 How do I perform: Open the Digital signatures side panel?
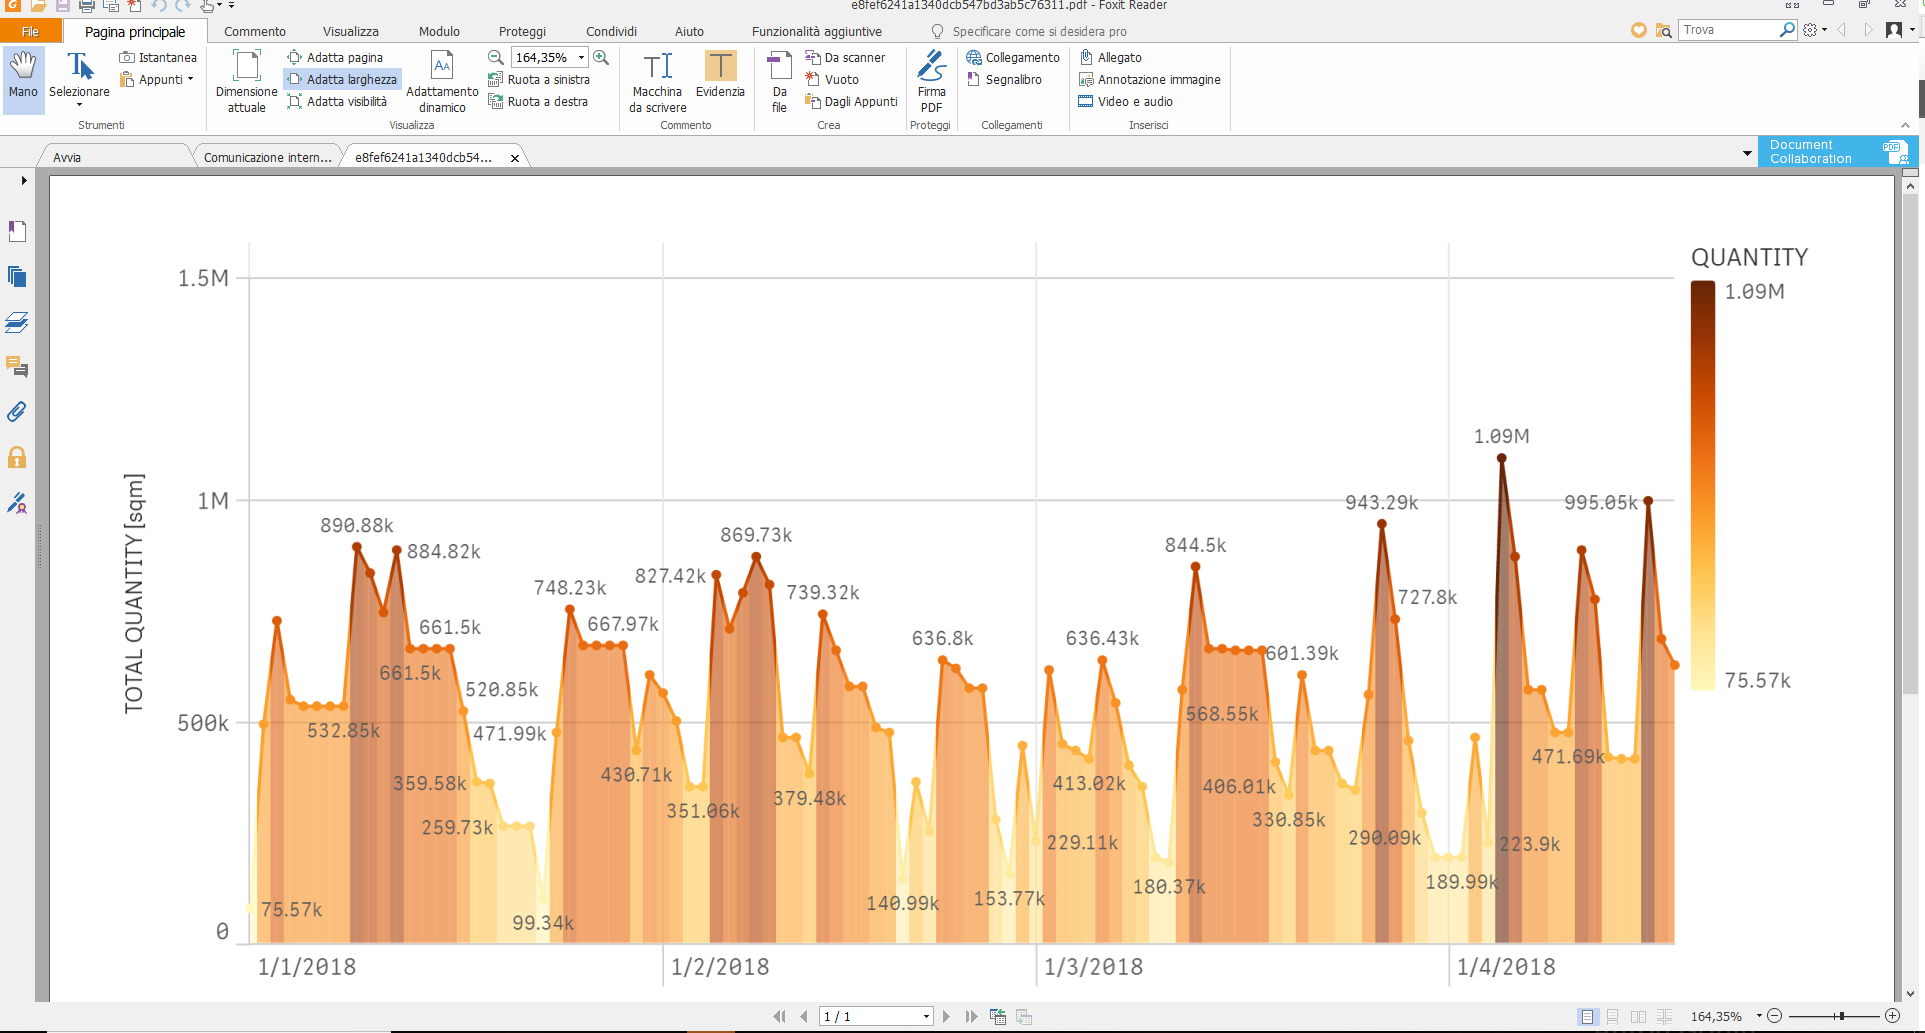tap(17, 503)
